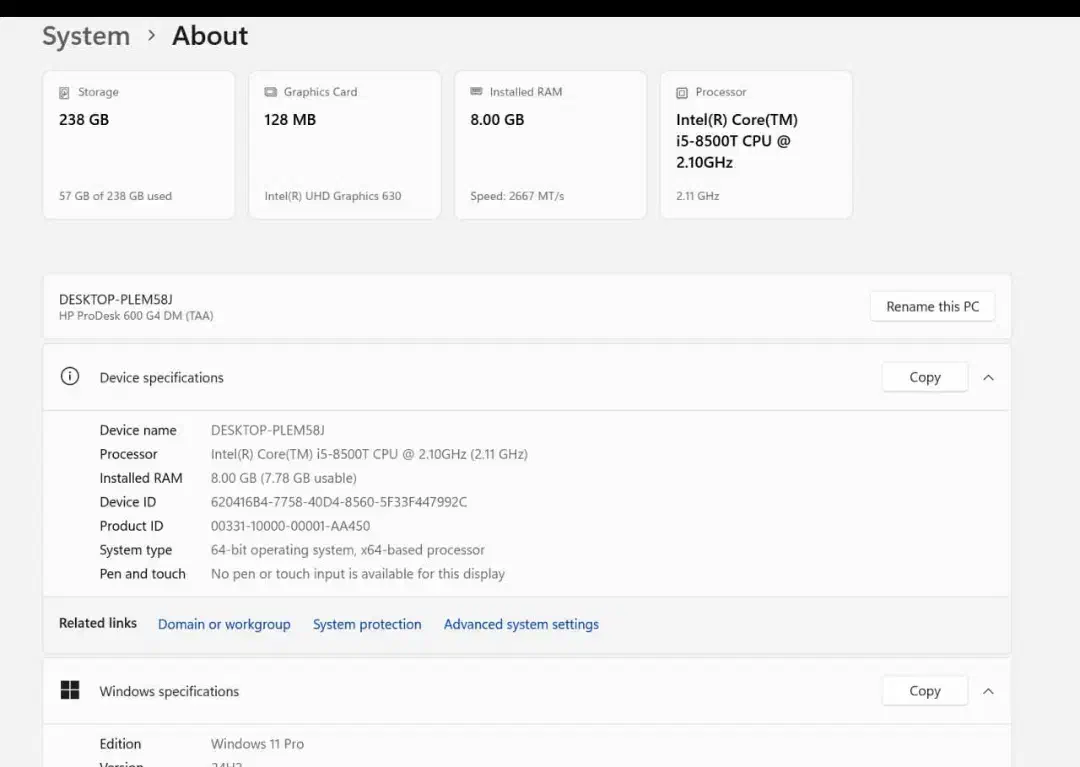Click the Windows logo icon
Image resolution: width=1080 pixels, height=767 pixels.
[70, 691]
